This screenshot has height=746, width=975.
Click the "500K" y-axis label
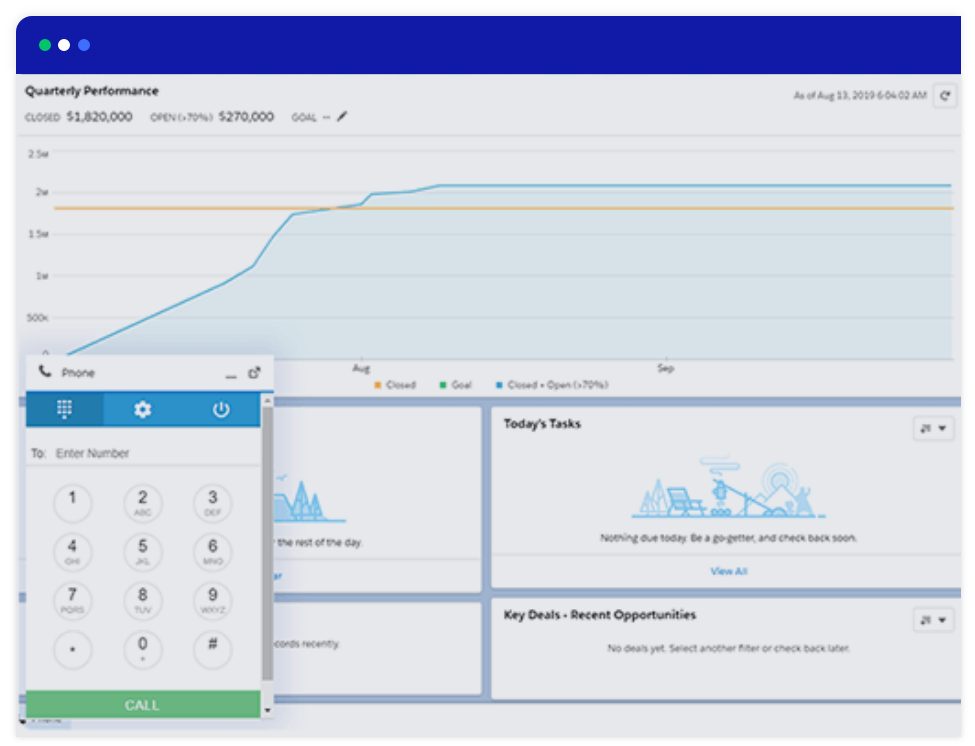(37, 318)
